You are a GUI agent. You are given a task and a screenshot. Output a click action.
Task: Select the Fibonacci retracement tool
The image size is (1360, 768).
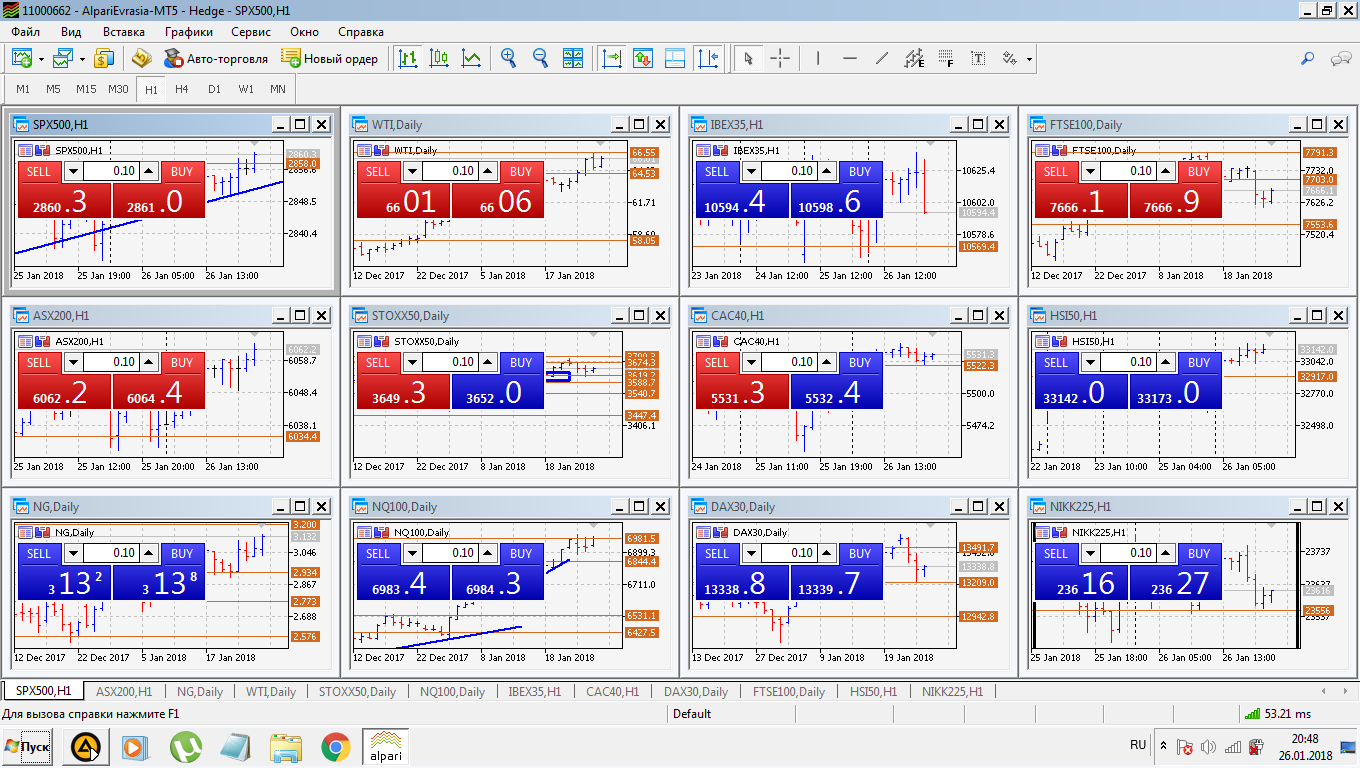[946, 58]
